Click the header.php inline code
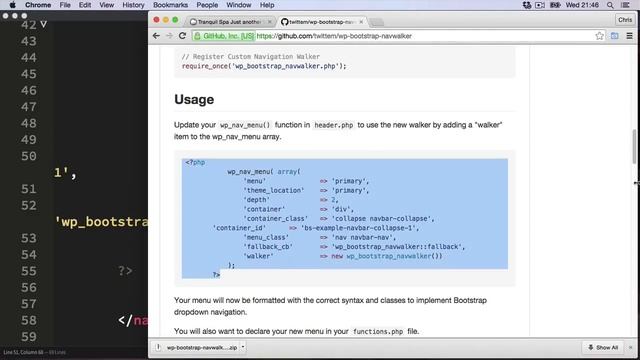Viewport: 640px width, 360px height. (333, 125)
